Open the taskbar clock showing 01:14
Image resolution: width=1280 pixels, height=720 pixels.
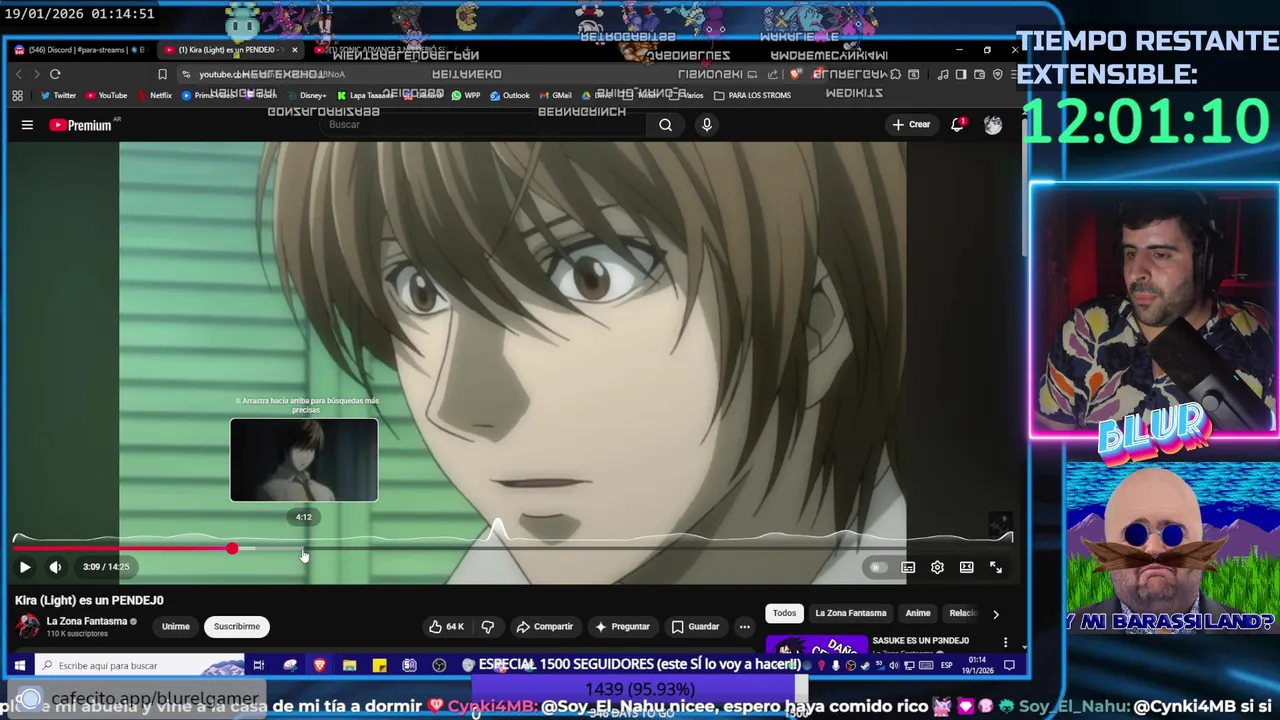coord(978,665)
